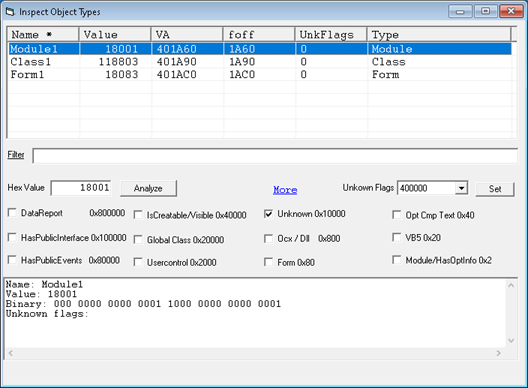Sort by the Type column header

click(439, 34)
